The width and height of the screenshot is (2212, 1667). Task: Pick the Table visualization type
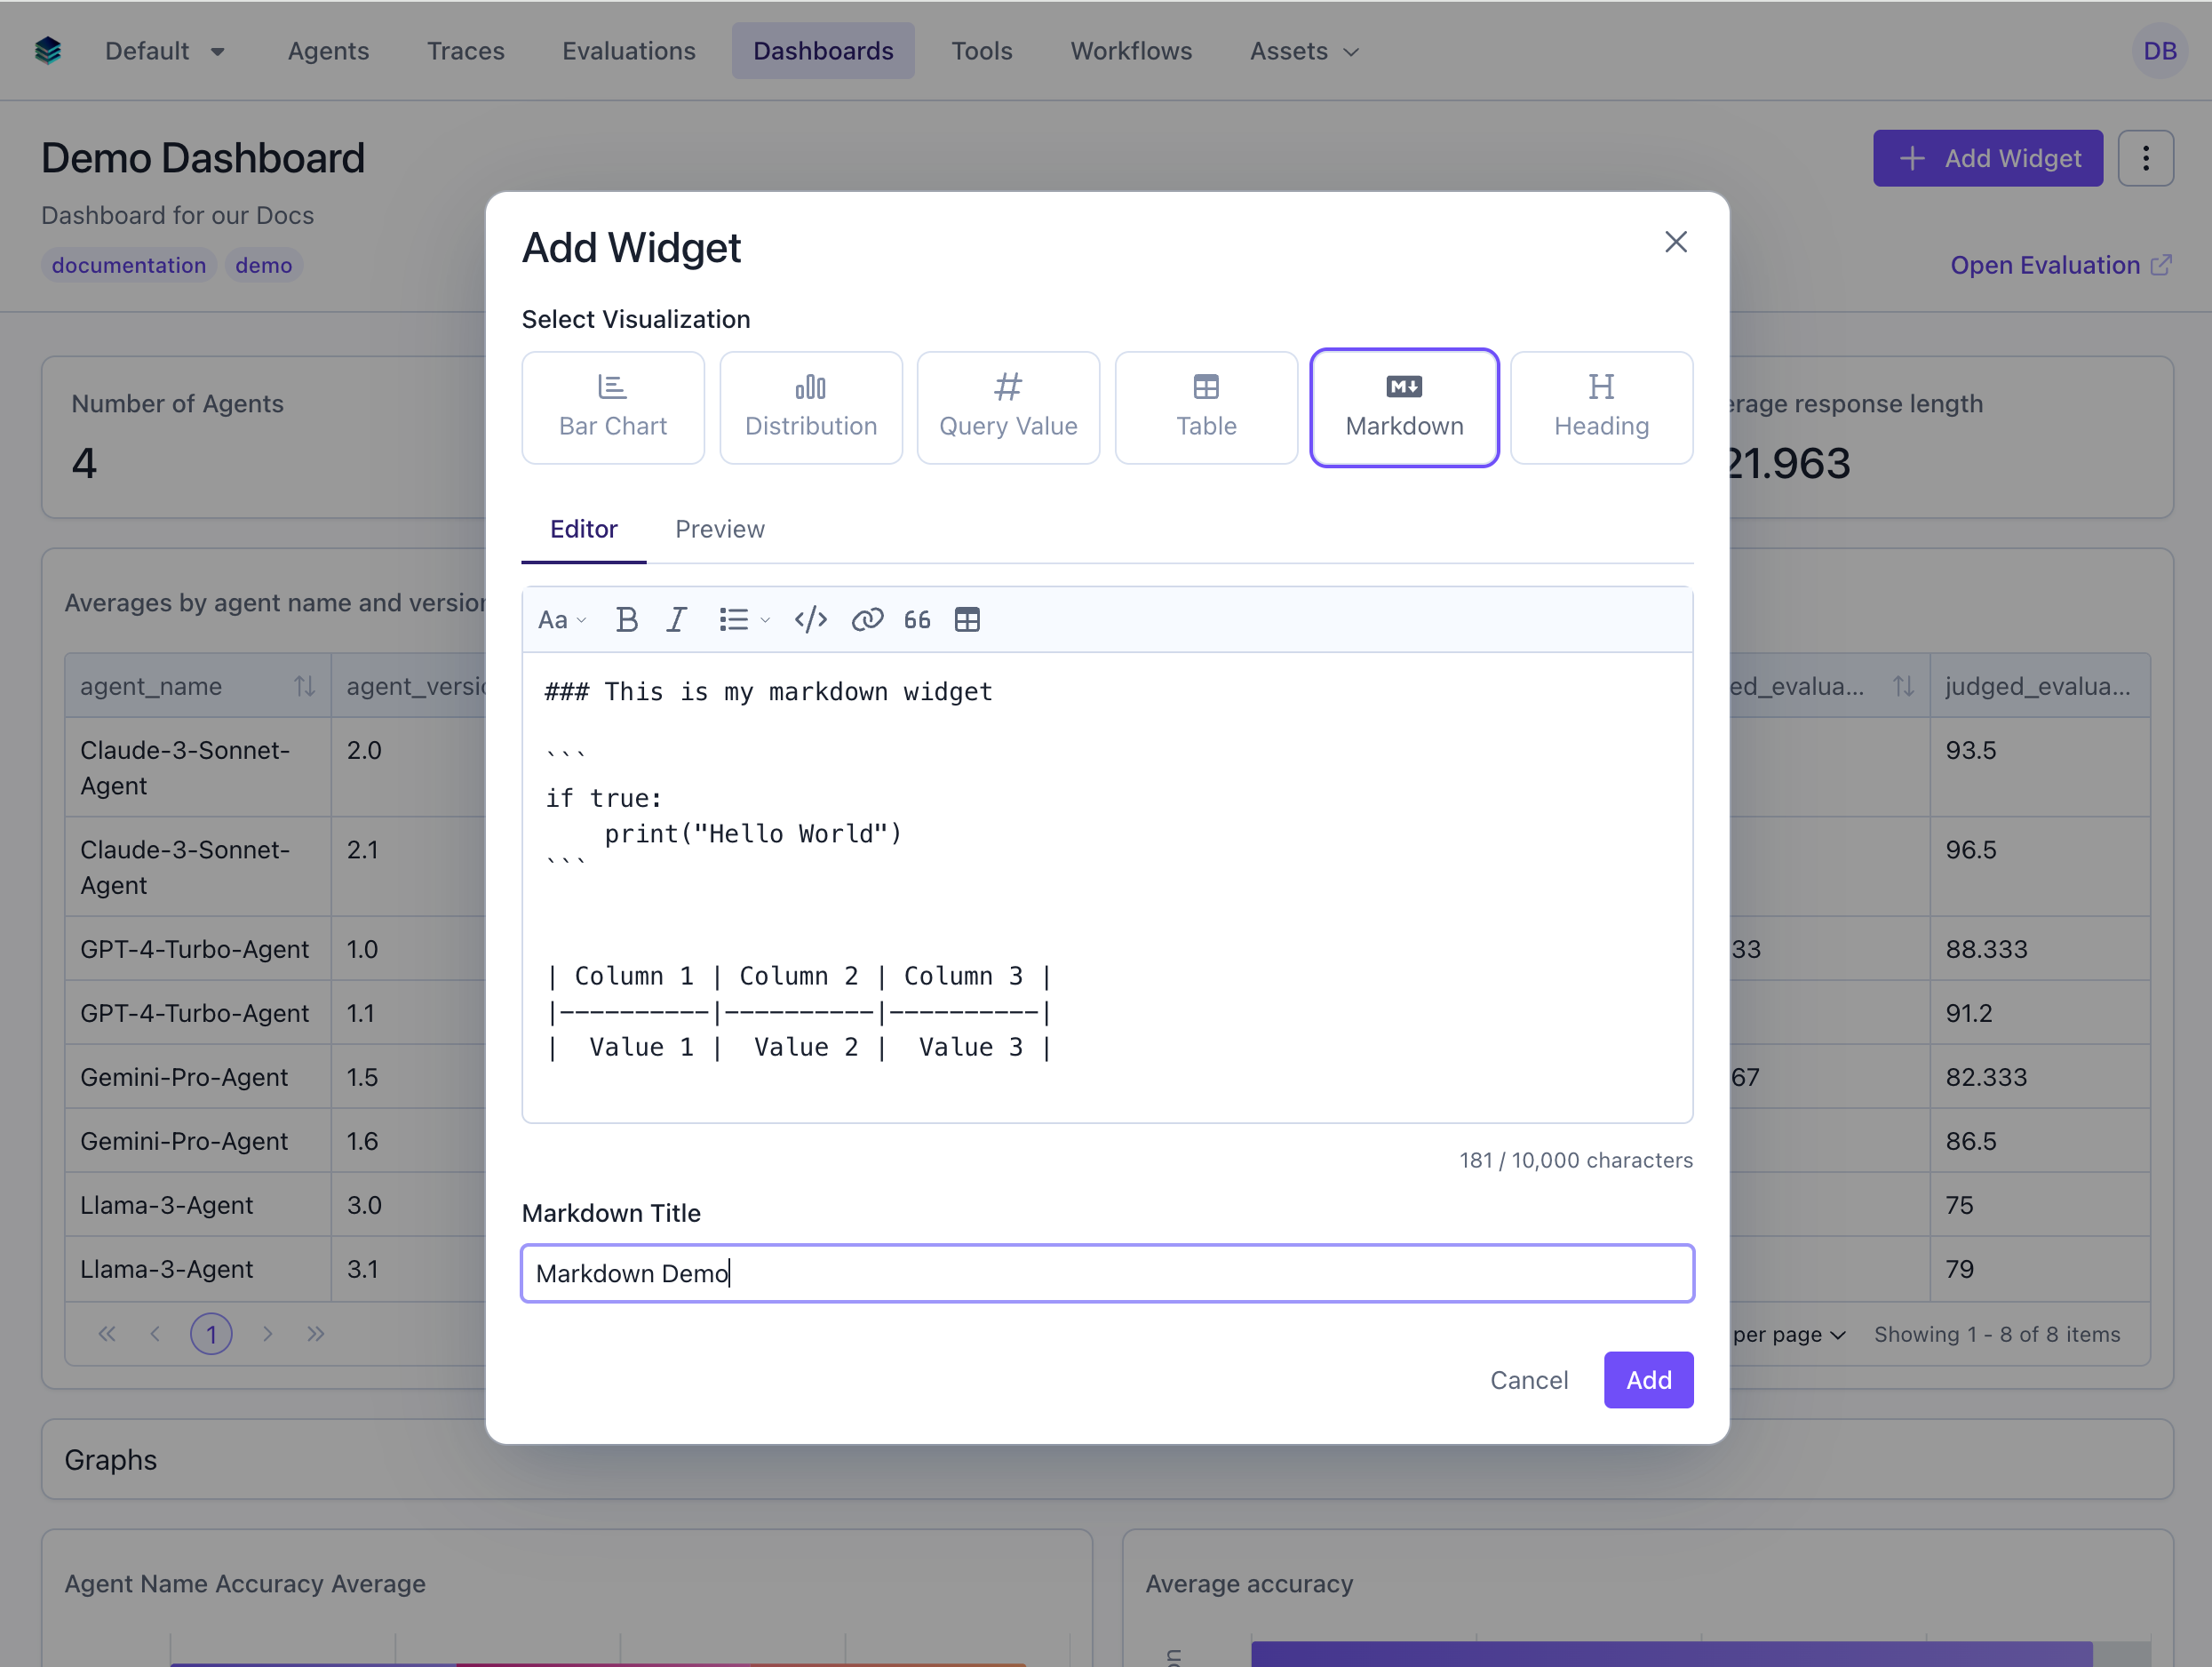(1205, 407)
